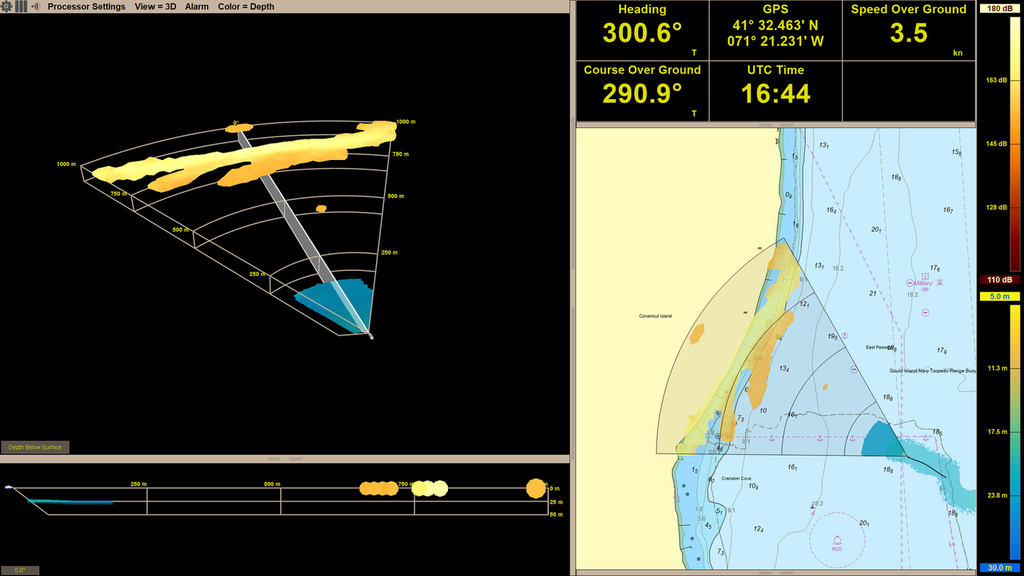1024x576 pixels.
Task: Click the vessel icon in the profile view
Action: point(8,487)
